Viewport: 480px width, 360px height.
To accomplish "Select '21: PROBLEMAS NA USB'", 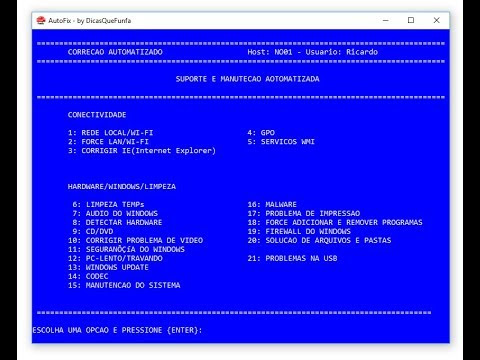I will click(x=292, y=259).
